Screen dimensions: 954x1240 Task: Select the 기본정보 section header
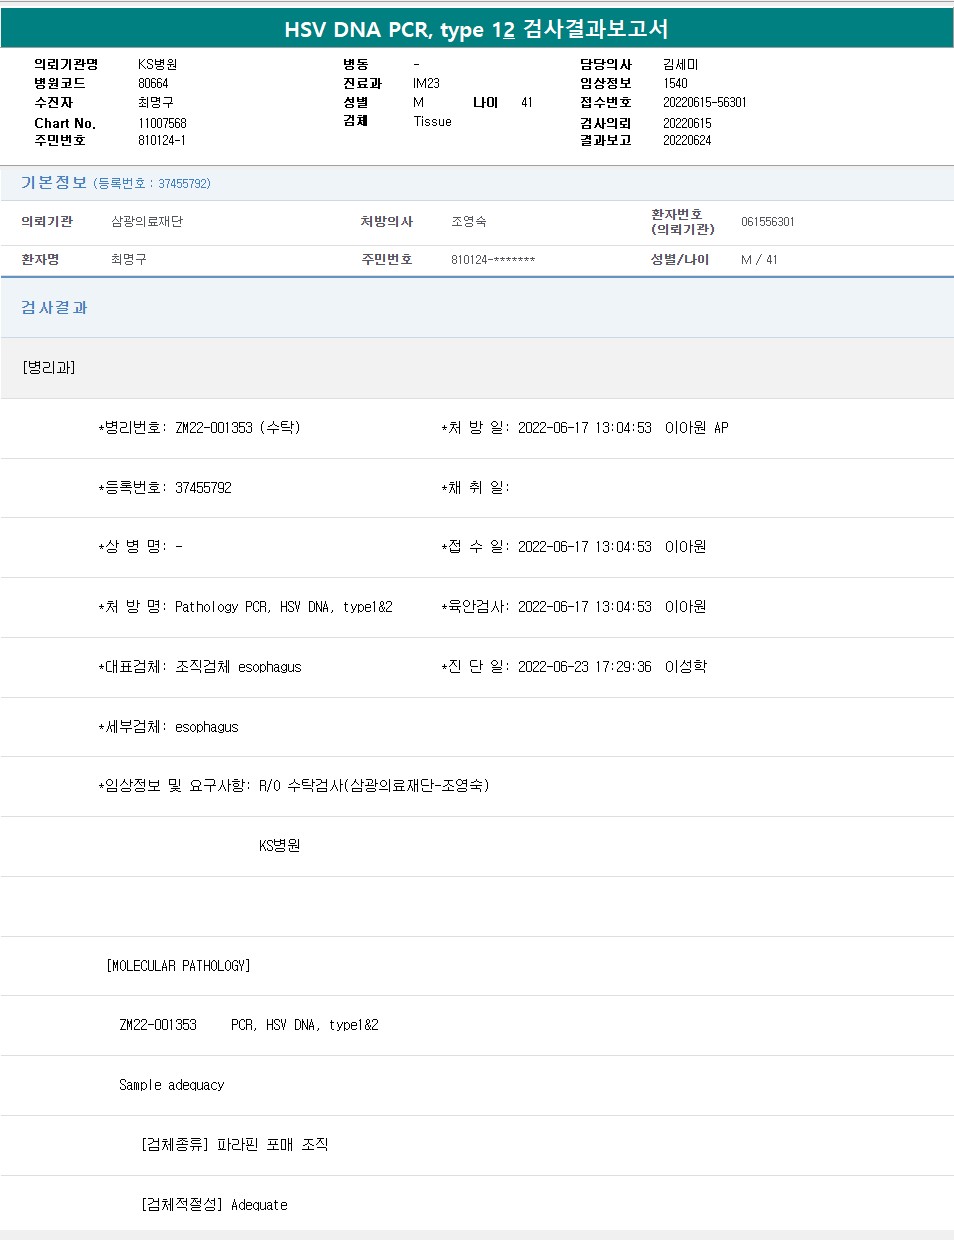[x=54, y=182]
